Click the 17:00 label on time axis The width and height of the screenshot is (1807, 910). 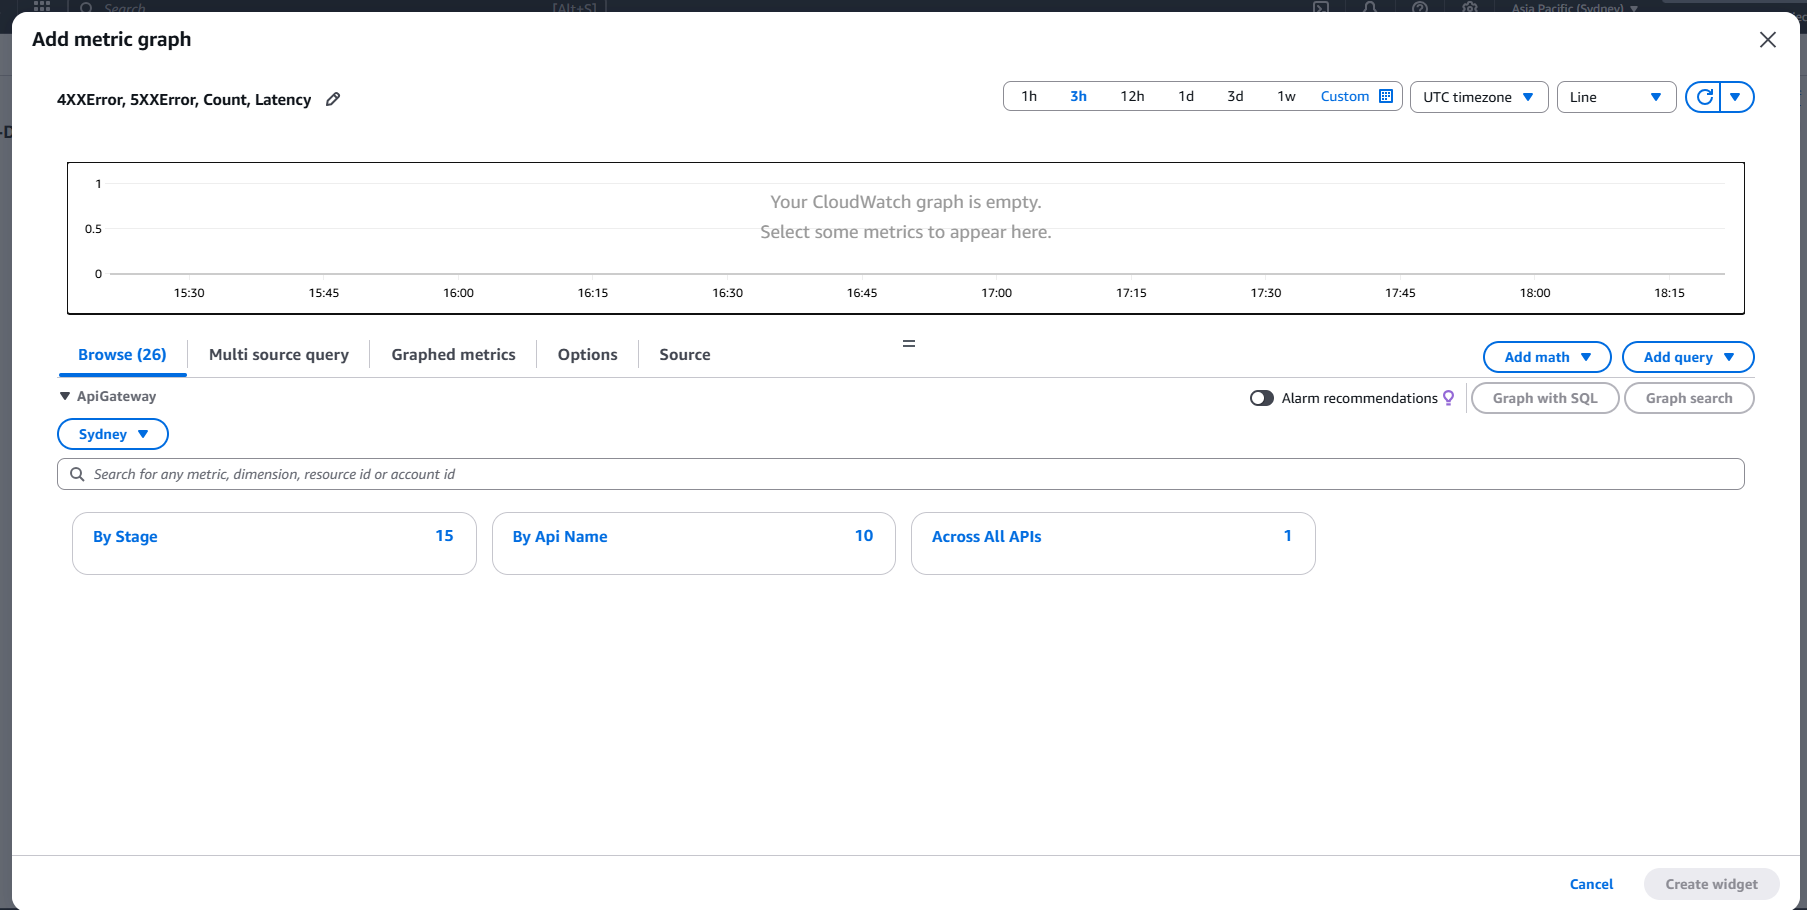pyautogui.click(x=997, y=293)
